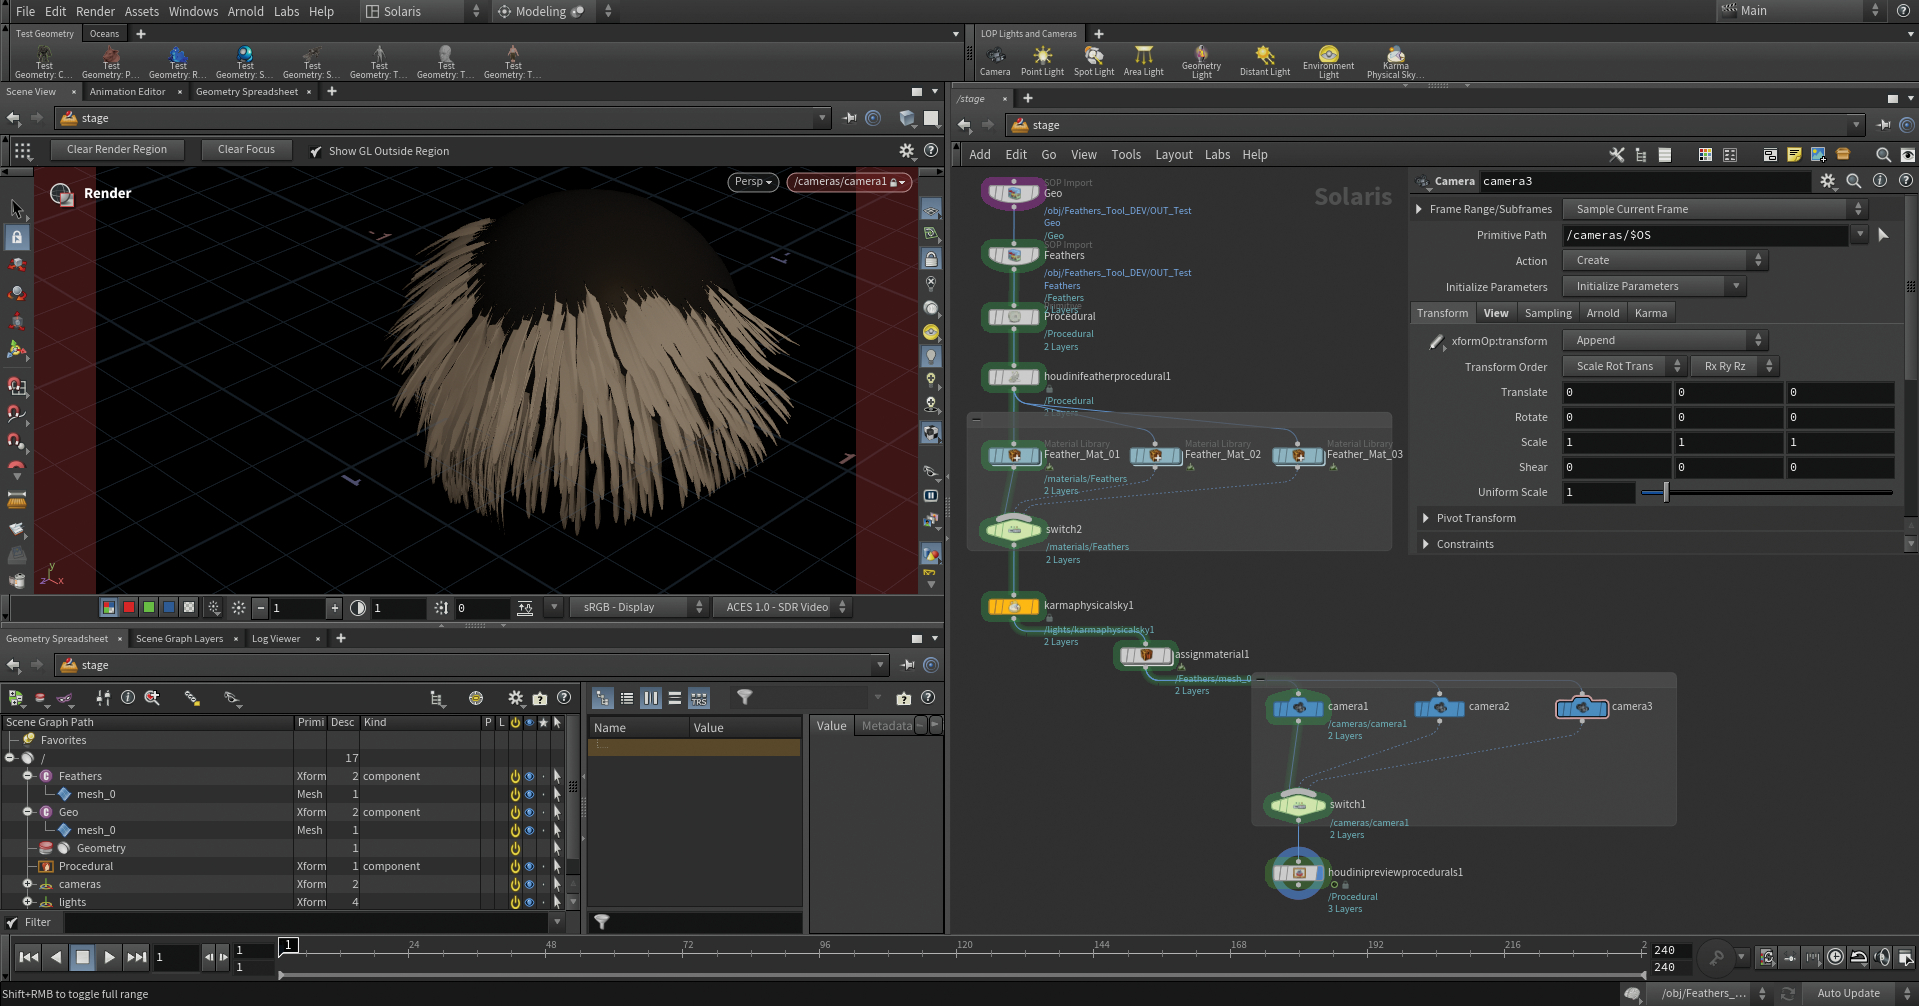This screenshot has width=1919, height=1006.
Task: Click the Play forward button
Action: click(x=110, y=957)
